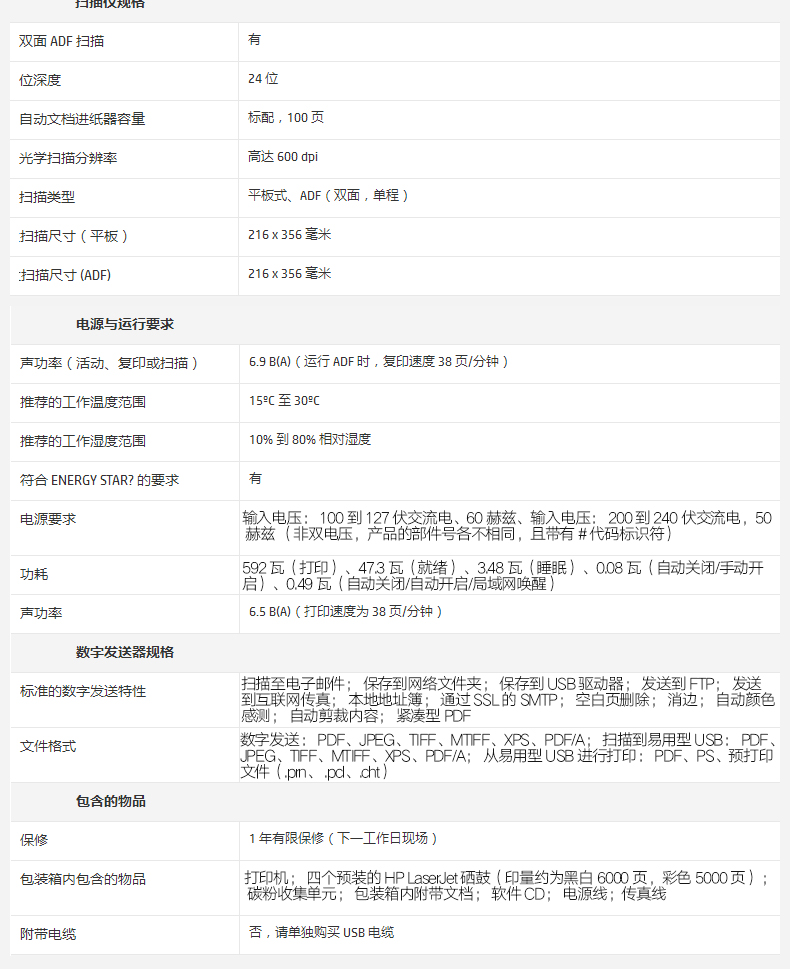Click the '电源与运行要求' section heading
The width and height of the screenshot is (790, 969).
pyautogui.click(x=125, y=324)
